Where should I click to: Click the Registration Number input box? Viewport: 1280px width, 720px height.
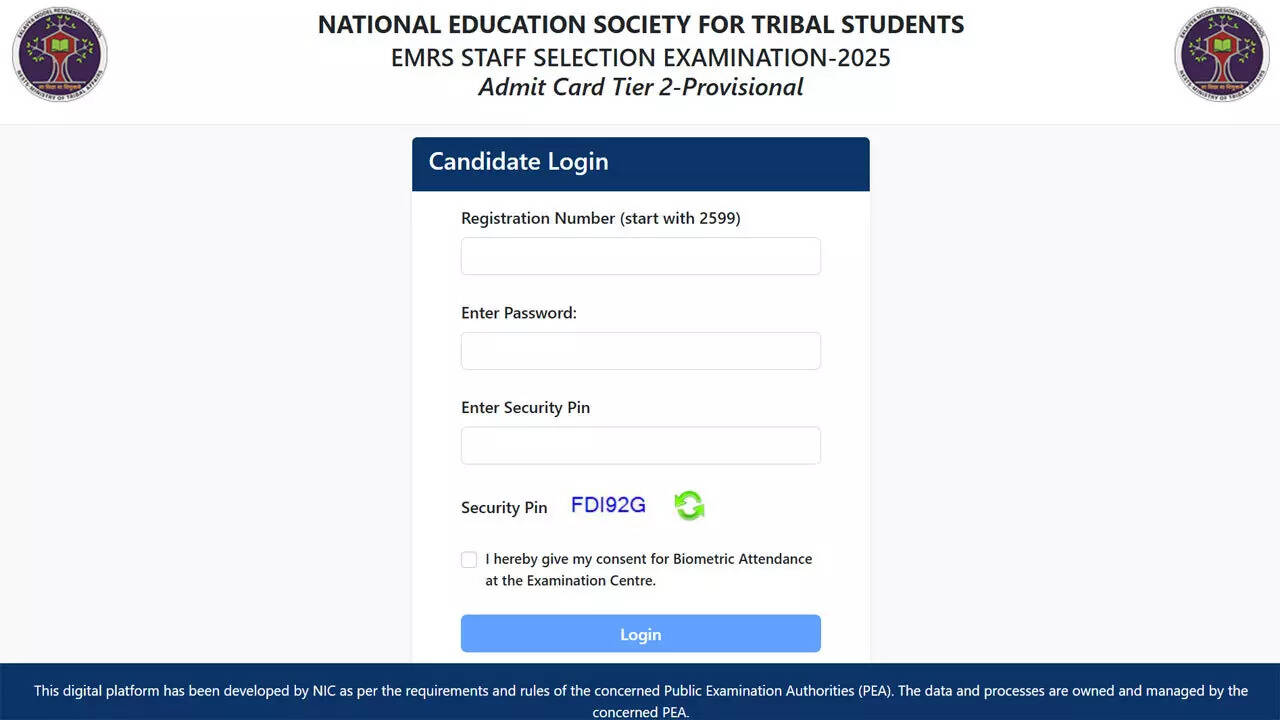coord(640,256)
